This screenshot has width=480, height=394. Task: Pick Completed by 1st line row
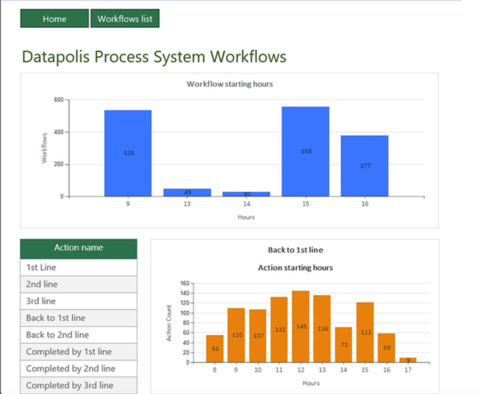click(x=79, y=352)
